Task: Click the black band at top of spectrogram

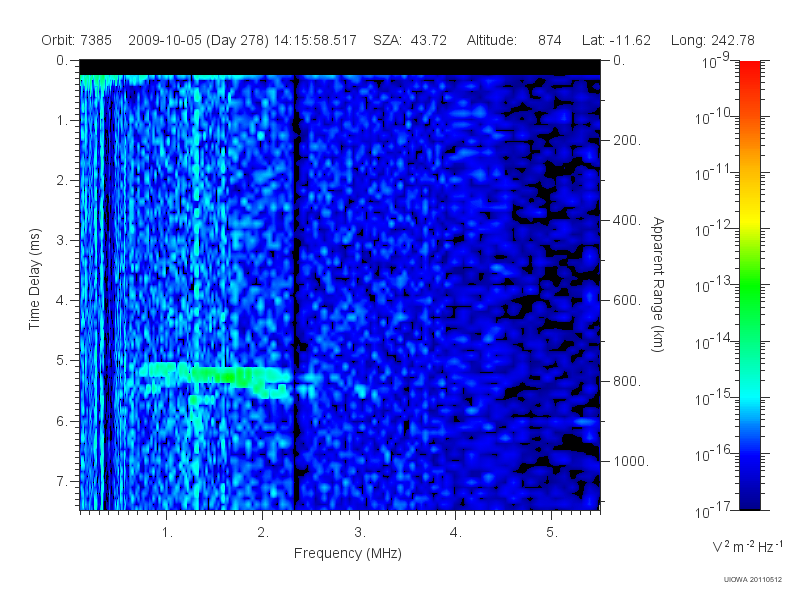Action: click(340, 67)
